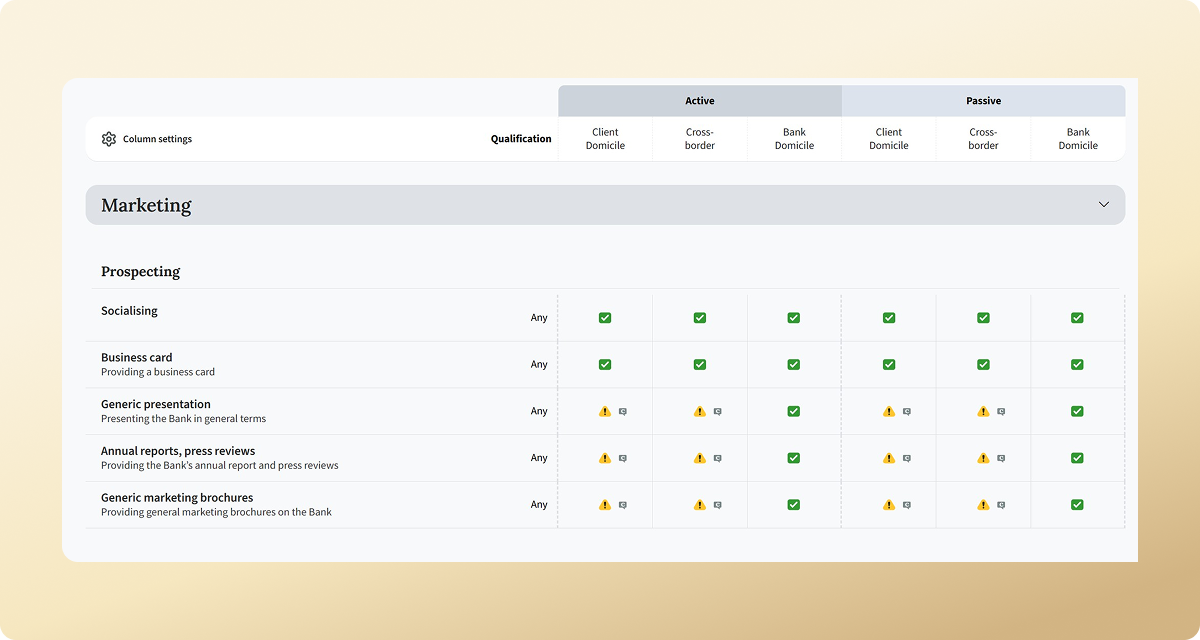This screenshot has height=640, width=1200.
Task: Click 'Providing a business card' description
Action: point(158,372)
